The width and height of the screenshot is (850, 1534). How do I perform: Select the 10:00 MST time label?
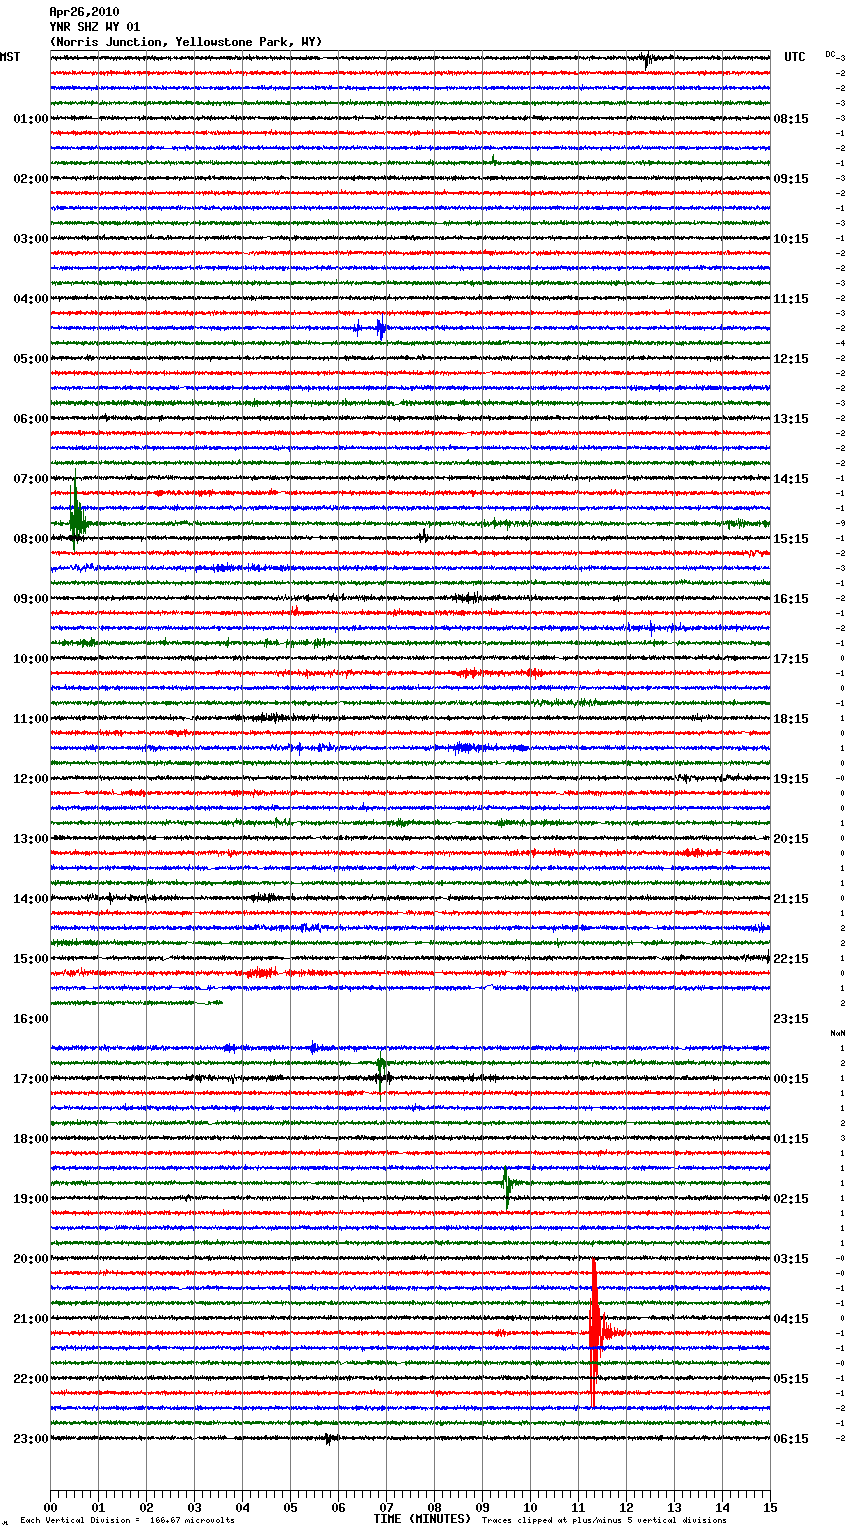coord(30,659)
